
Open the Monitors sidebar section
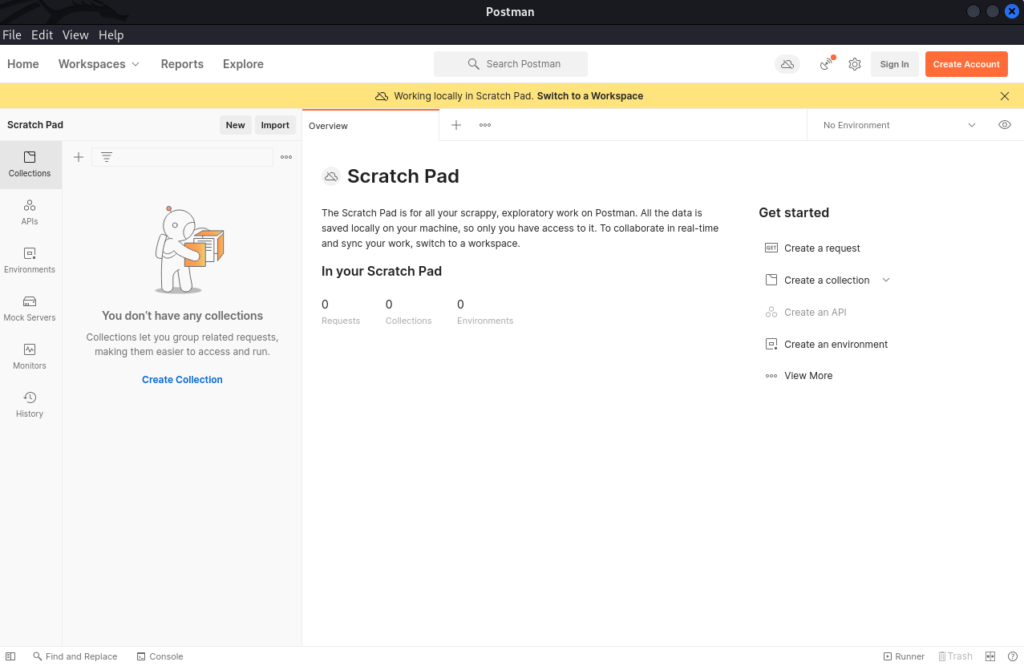click(30, 357)
